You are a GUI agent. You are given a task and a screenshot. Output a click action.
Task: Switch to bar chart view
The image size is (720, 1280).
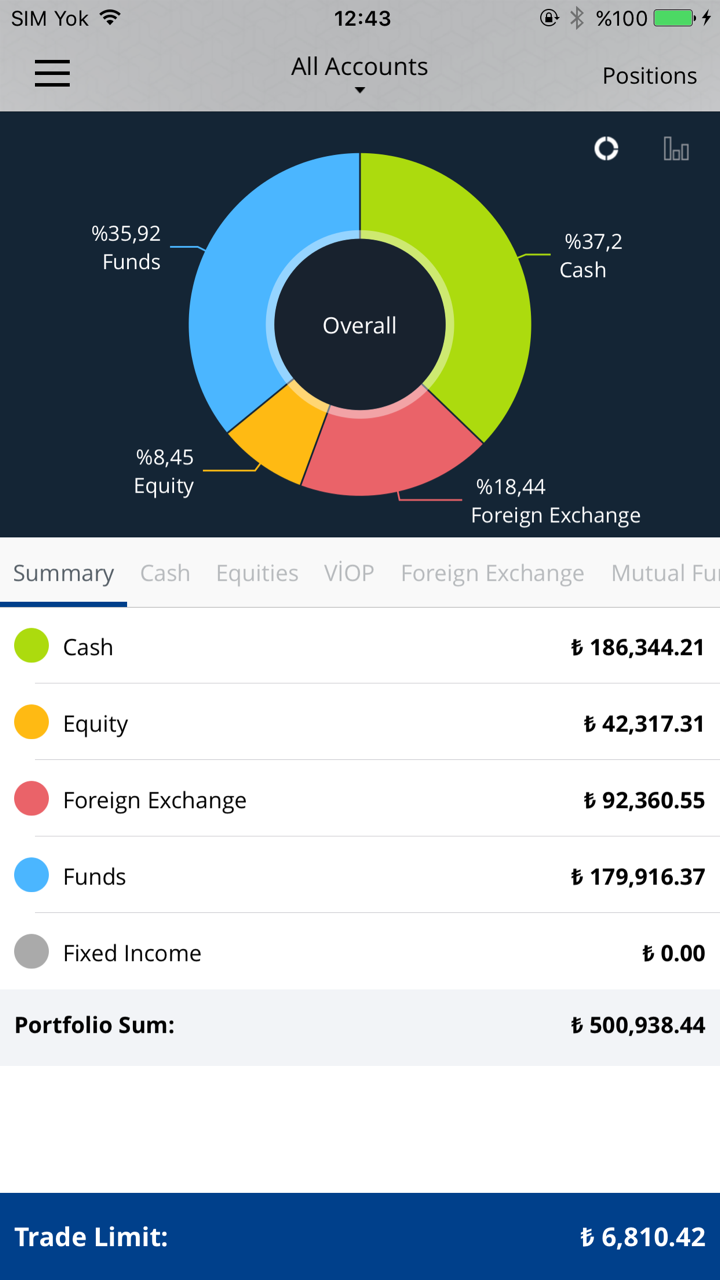[676, 149]
